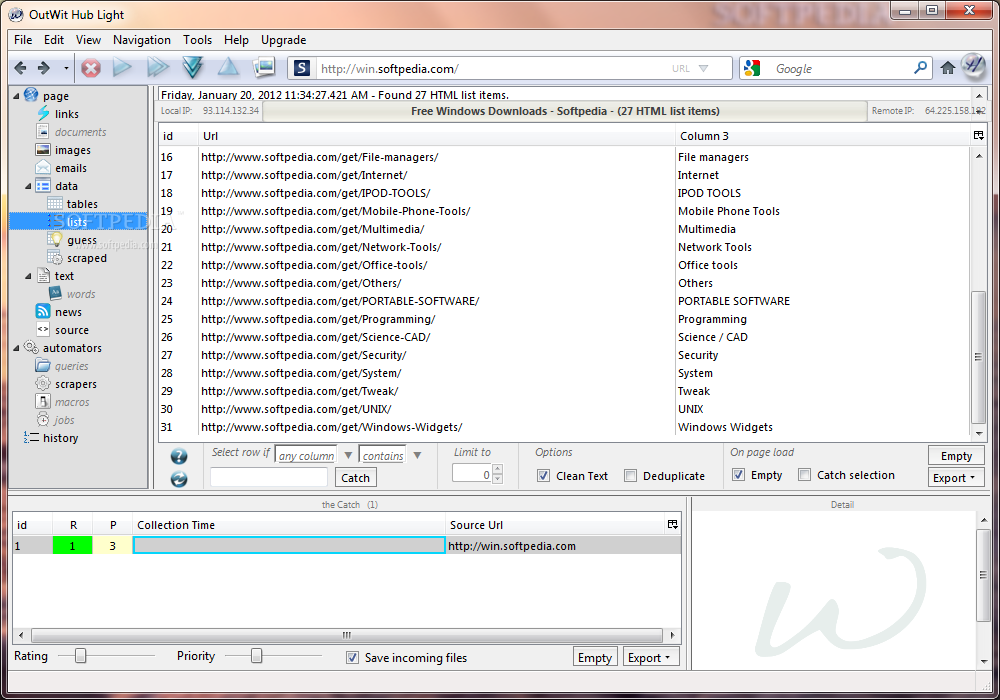The width and height of the screenshot is (1000, 700).
Task: Click the select-row filter text field
Action: (x=268, y=478)
